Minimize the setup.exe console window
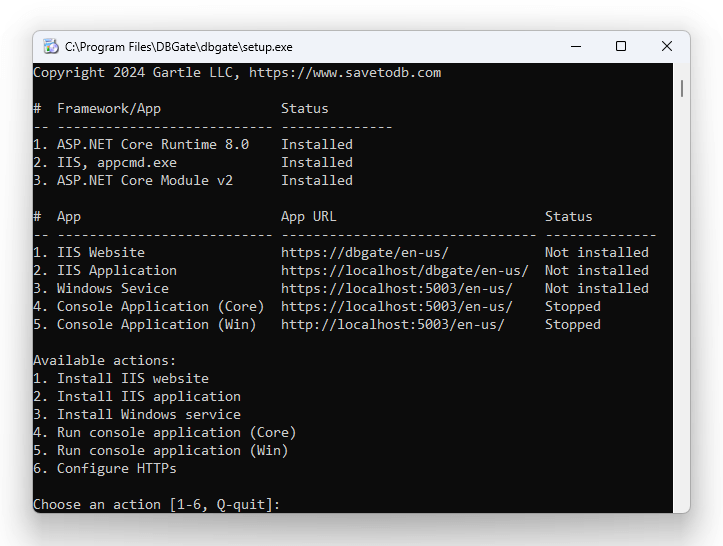The height and width of the screenshot is (546, 723). 575,47
